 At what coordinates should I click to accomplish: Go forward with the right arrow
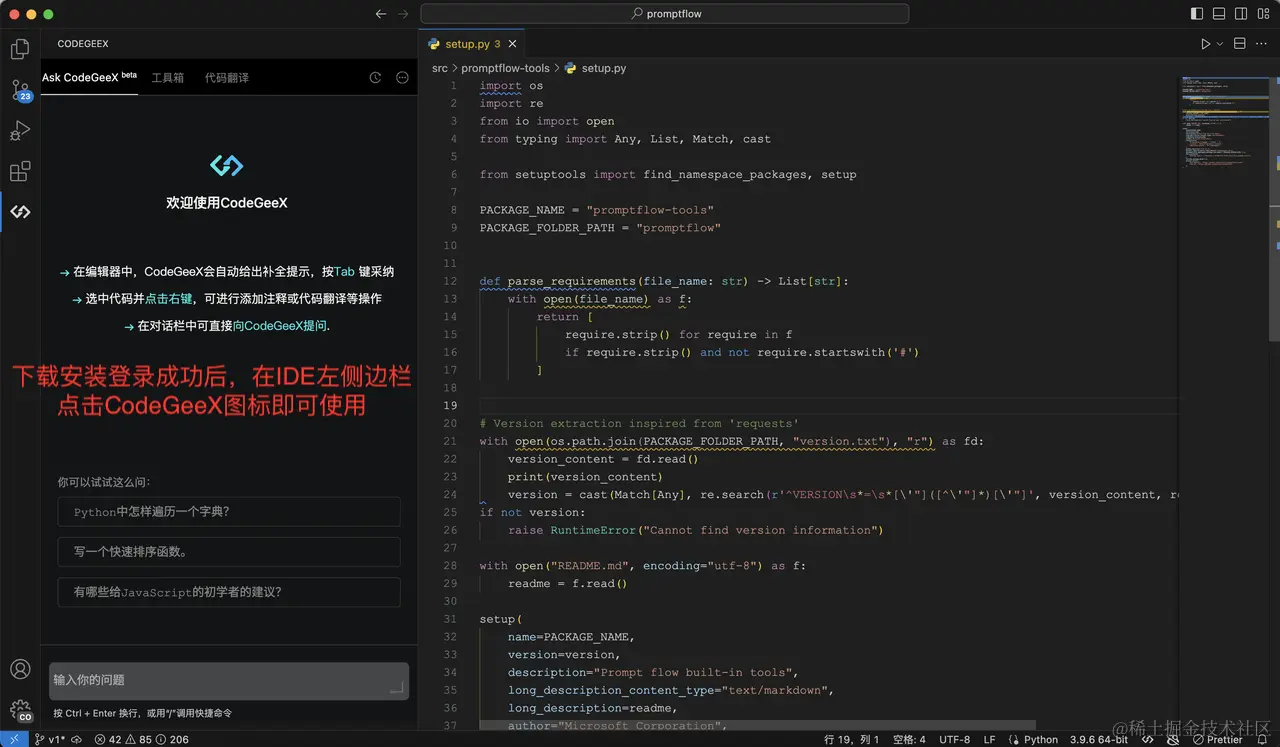coord(403,14)
